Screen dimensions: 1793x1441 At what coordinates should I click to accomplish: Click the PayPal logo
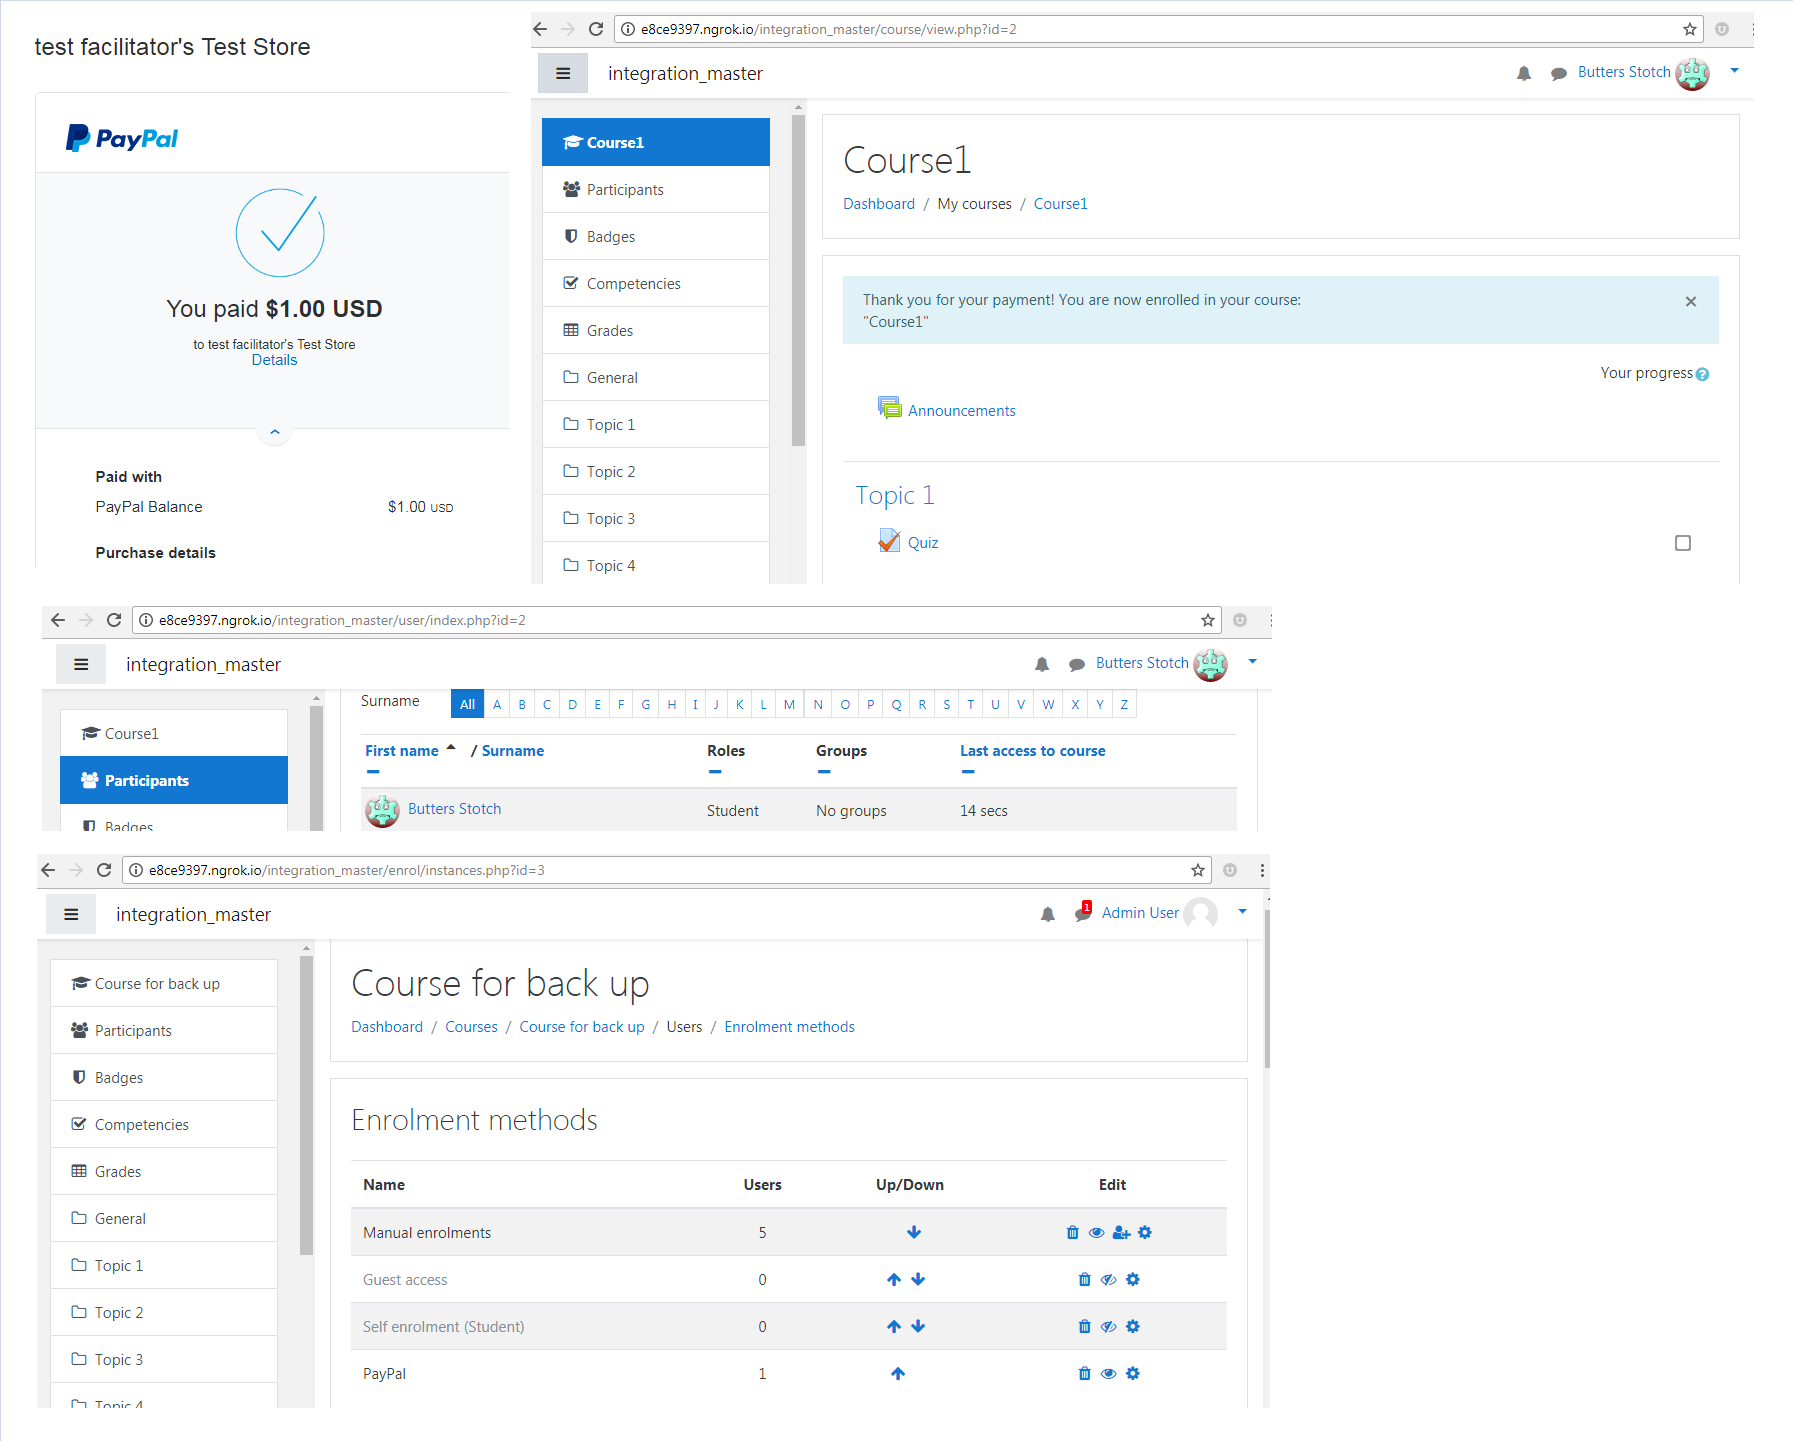pyautogui.click(x=122, y=138)
